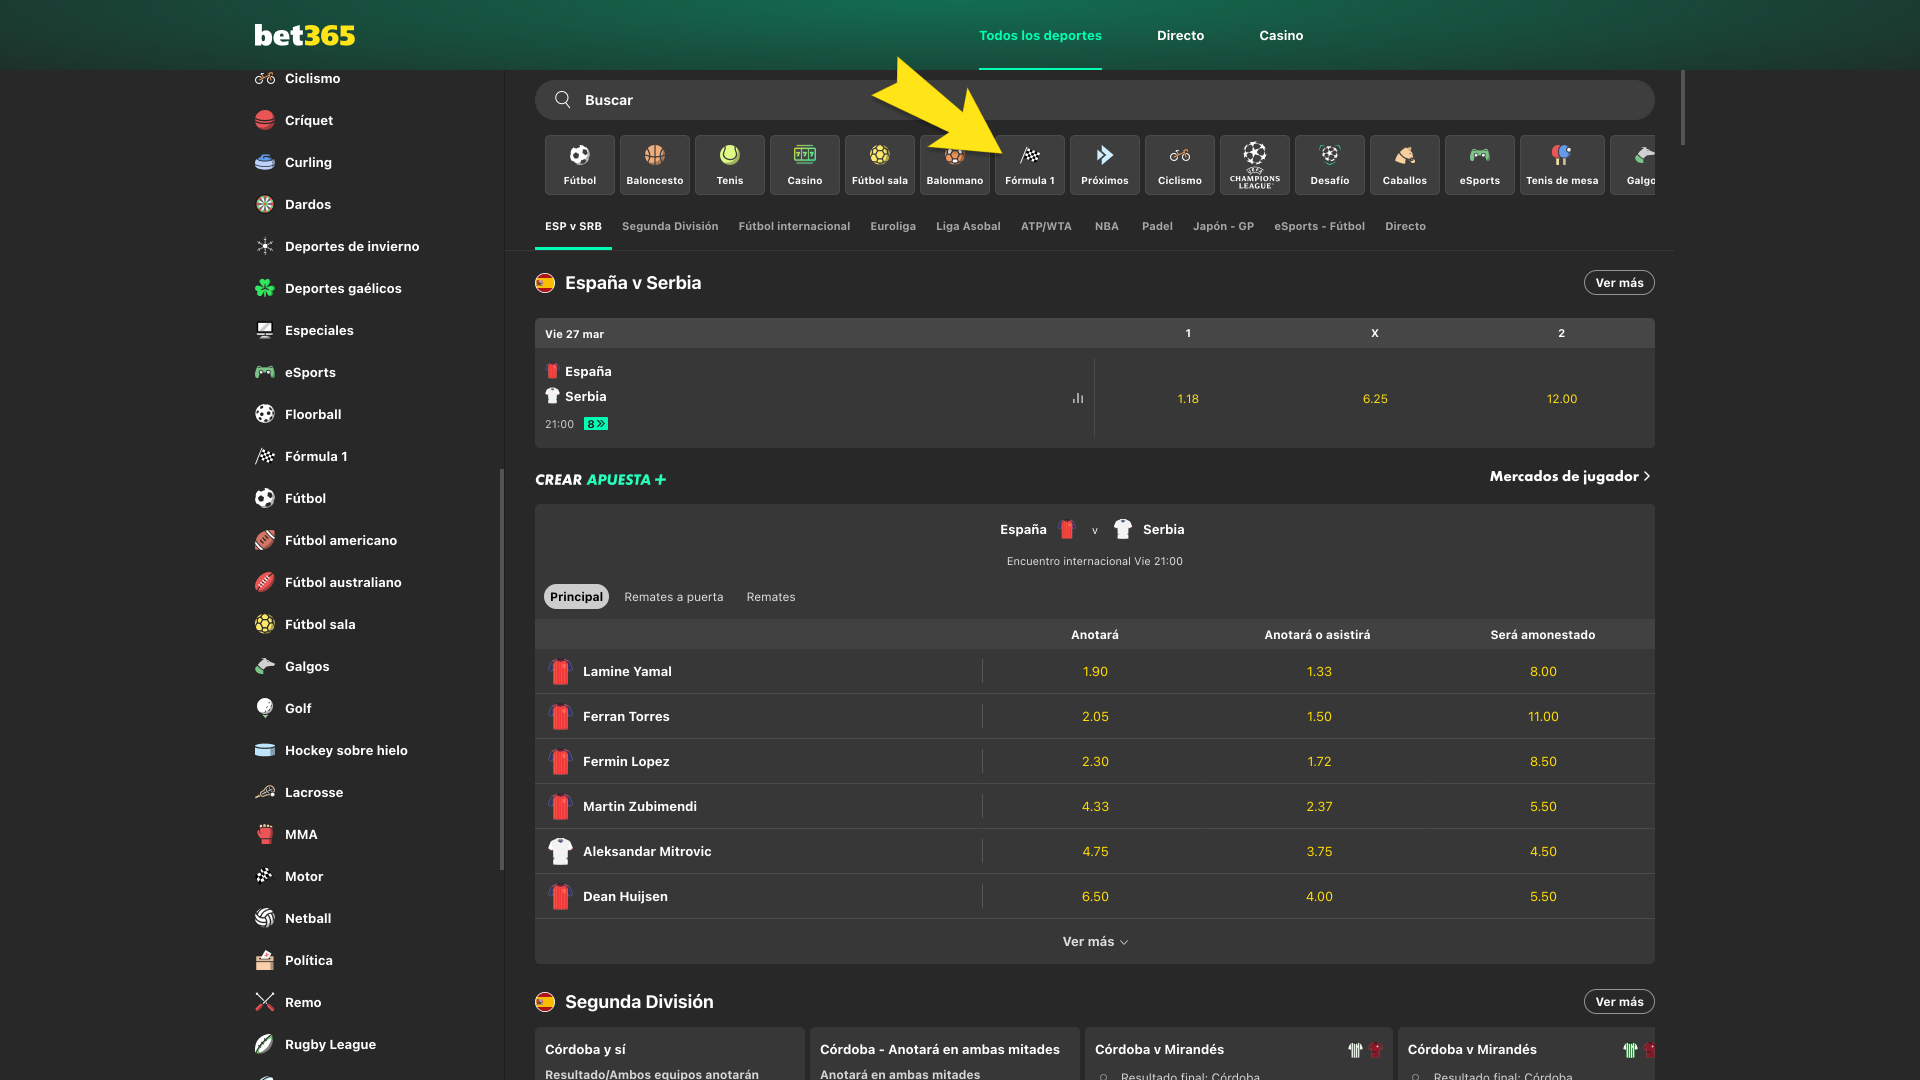Open the Baloncesto sport tile
Viewport: 1920px width, 1080px height.
click(654, 165)
